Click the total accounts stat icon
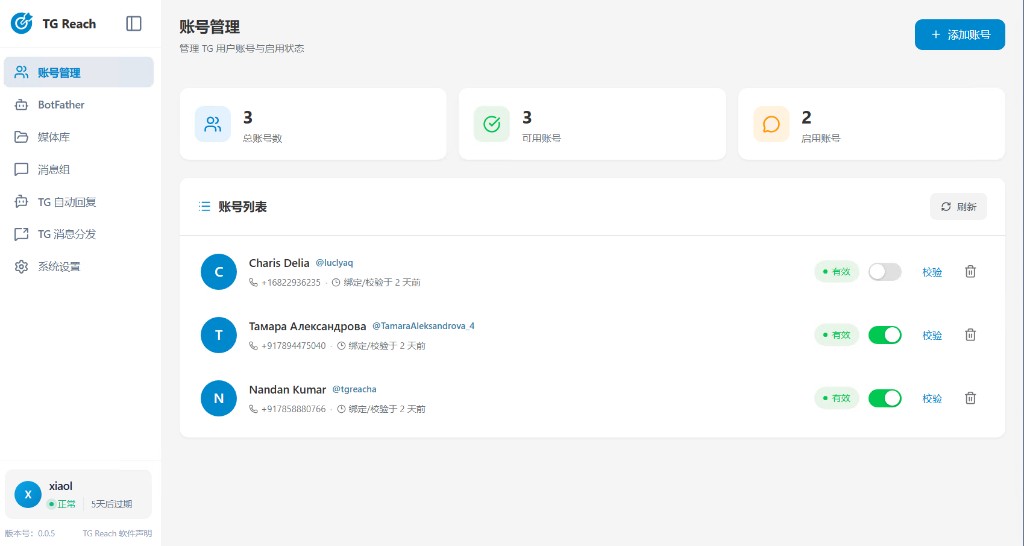1024x546 pixels. [213, 125]
